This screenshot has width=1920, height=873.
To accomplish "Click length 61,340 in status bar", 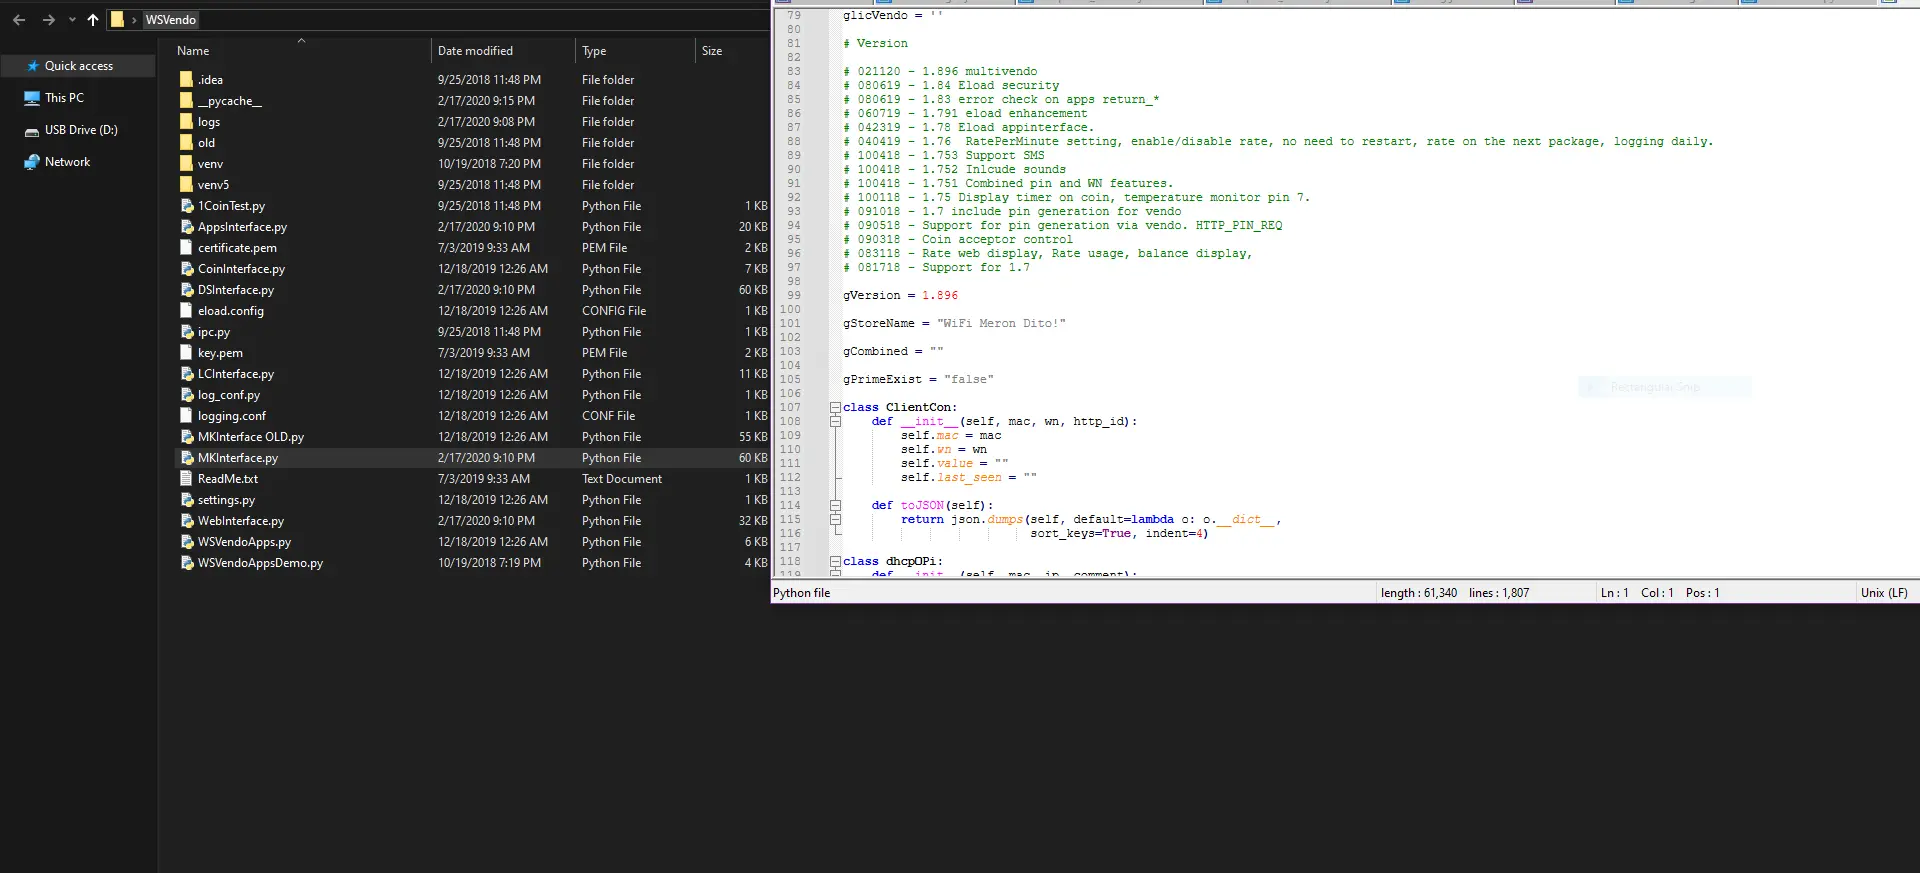I will (x=1419, y=593).
